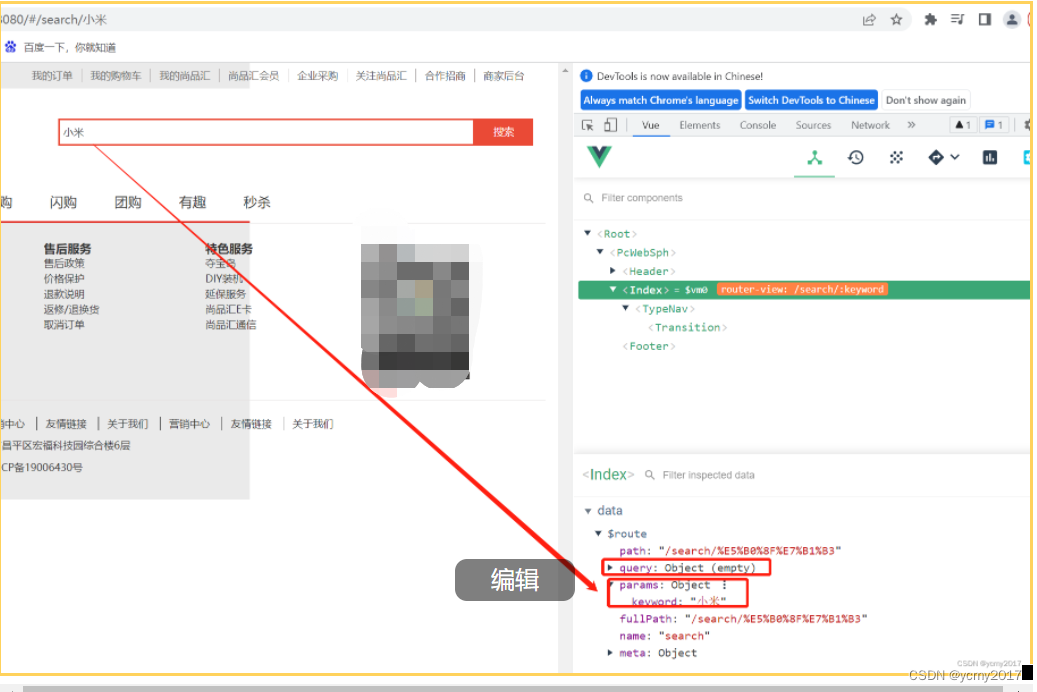
Task: Open the Vuex history timeline icon
Action: point(856,157)
